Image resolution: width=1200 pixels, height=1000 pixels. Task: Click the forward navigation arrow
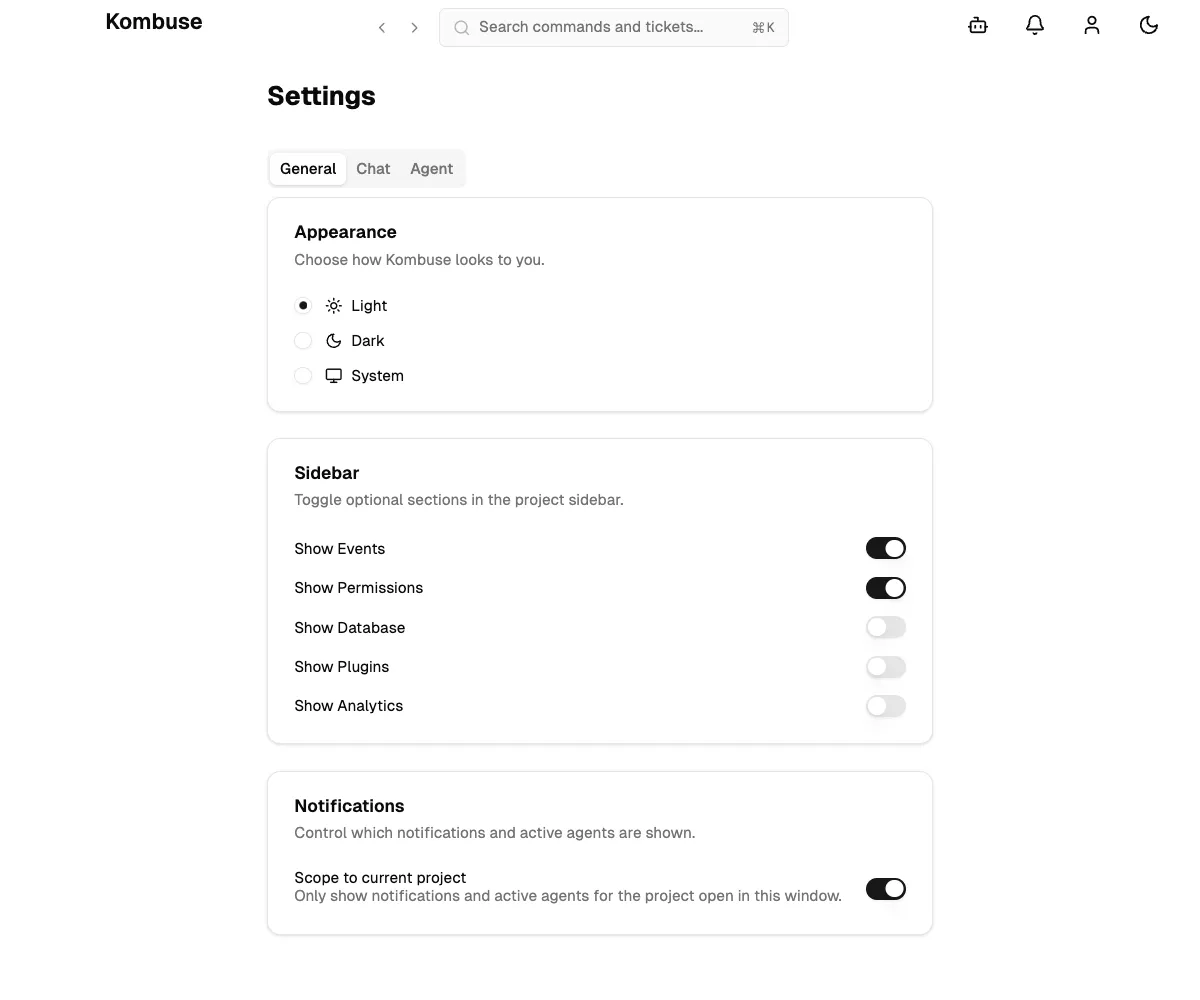click(x=414, y=27)
